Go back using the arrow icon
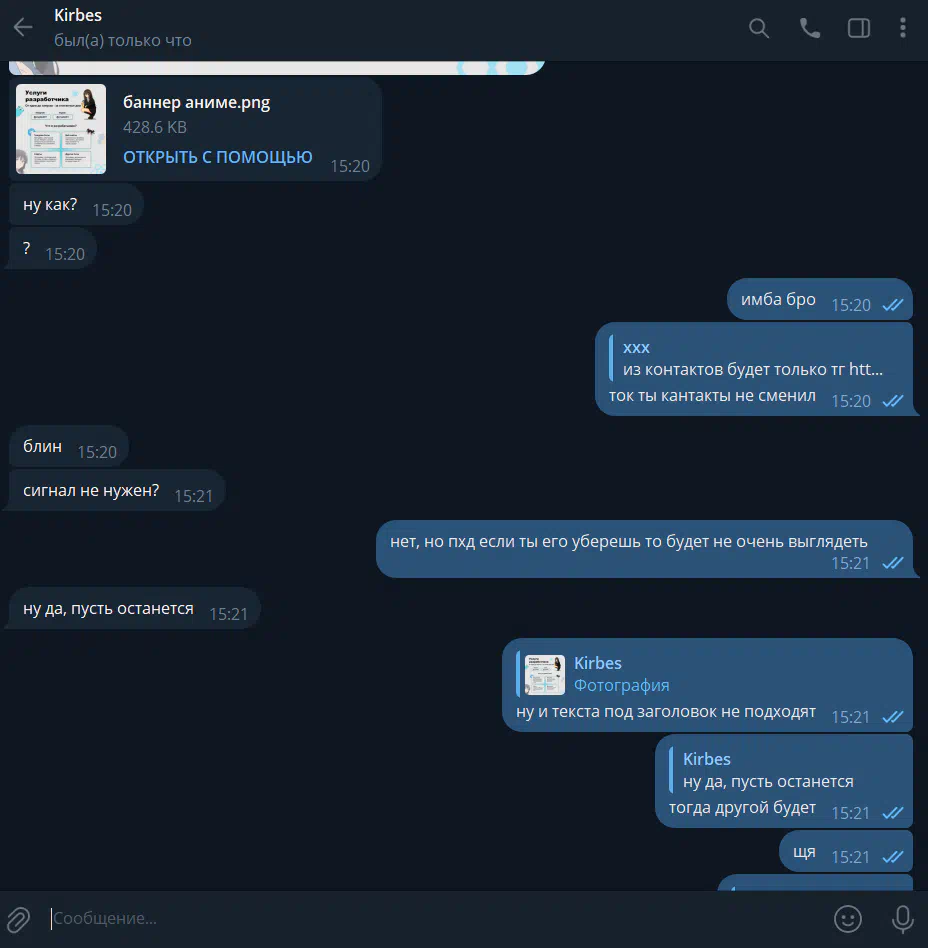928x948 pixels. pos(23,27)
